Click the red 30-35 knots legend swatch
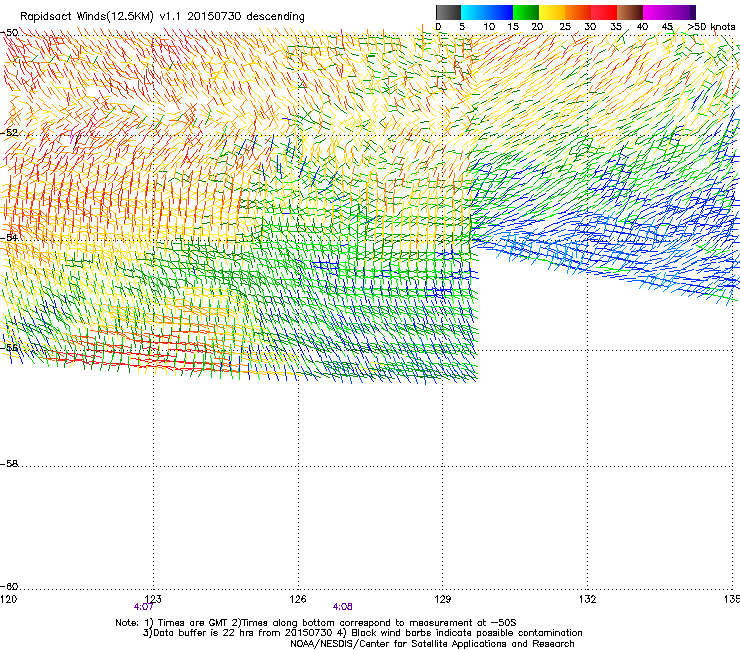Viewport: 740px width, 650px height. tap(604, 12)
